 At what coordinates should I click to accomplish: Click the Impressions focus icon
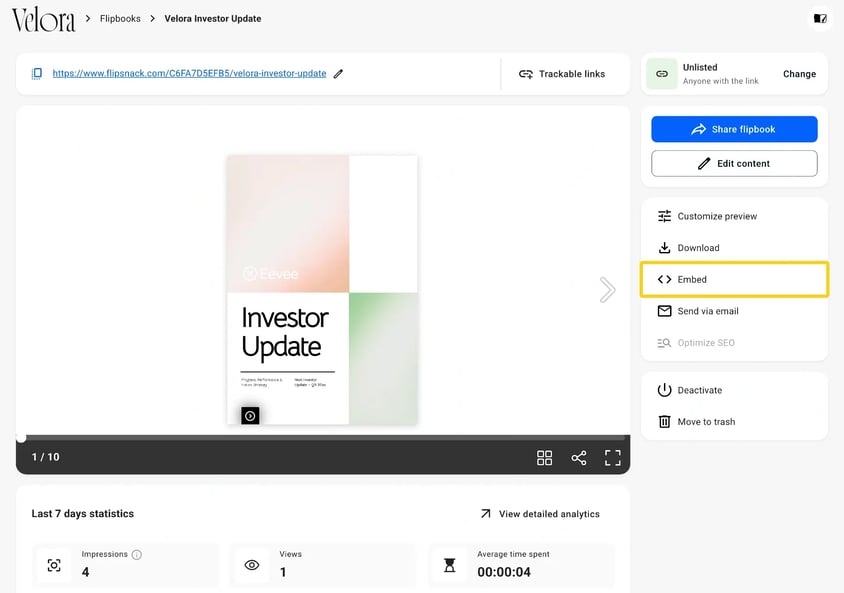[54, 565]
